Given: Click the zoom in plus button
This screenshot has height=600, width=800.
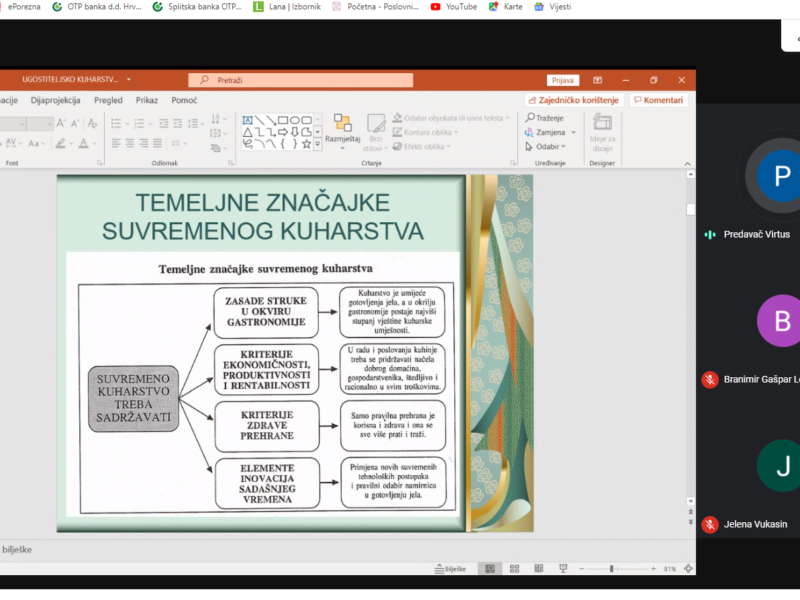Looking at the screenshot, I should click(x=653, y=568).
